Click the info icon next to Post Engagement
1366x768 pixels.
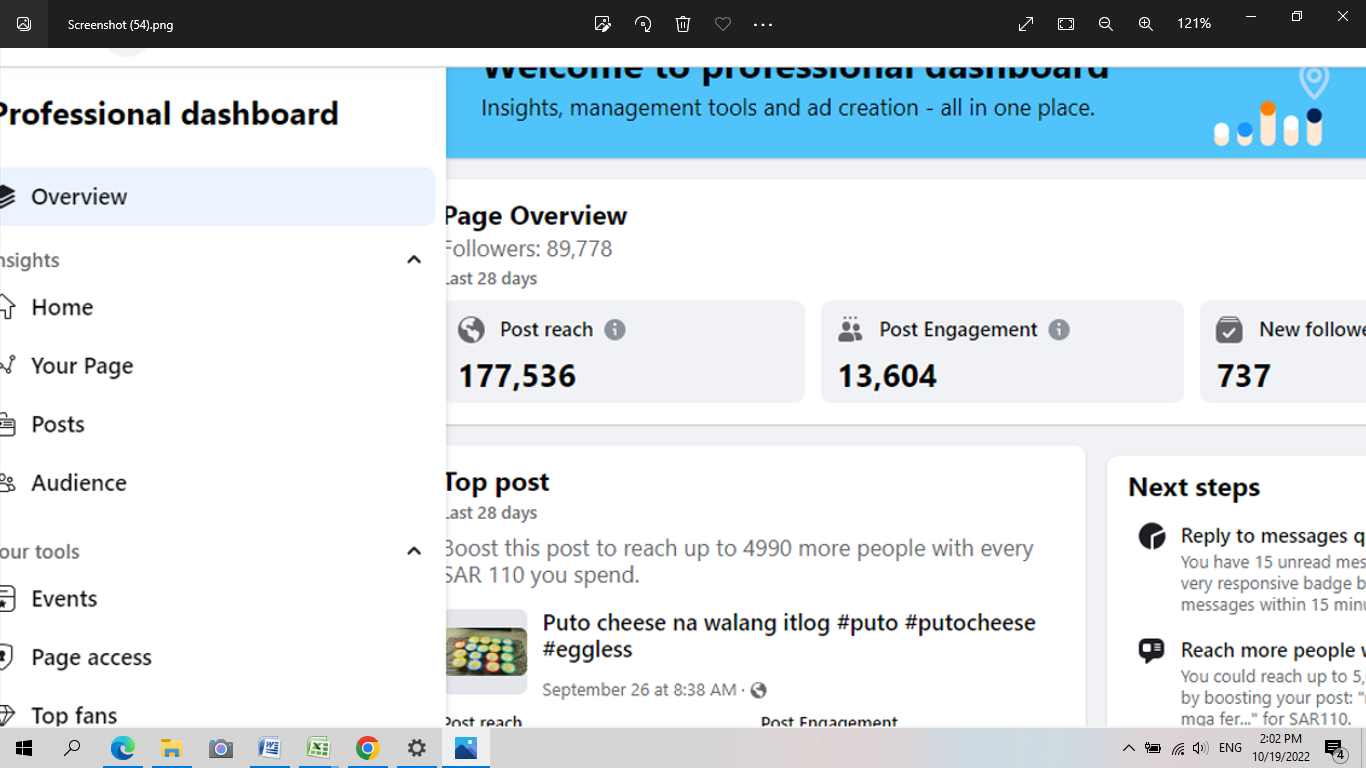(x=1059, y=329)
